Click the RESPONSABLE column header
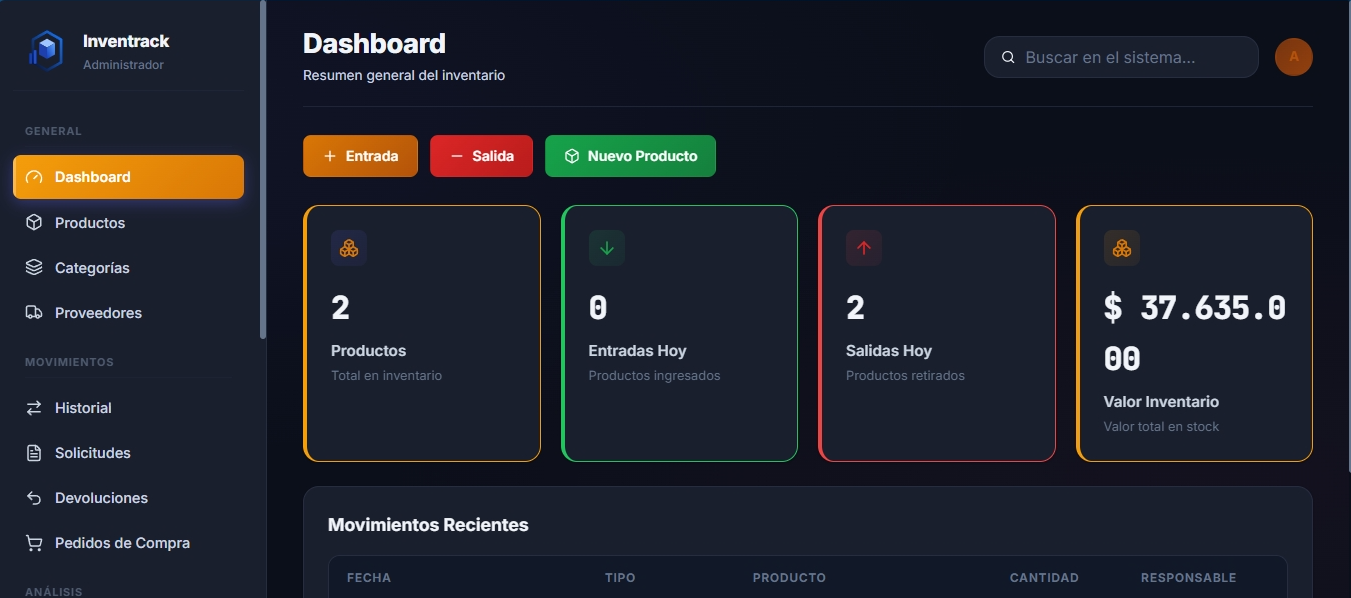 [1188, 578]
